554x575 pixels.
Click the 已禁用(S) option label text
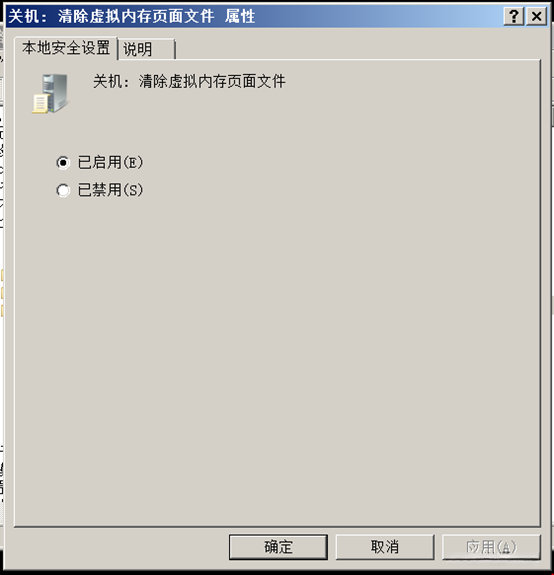pos(110,190)
